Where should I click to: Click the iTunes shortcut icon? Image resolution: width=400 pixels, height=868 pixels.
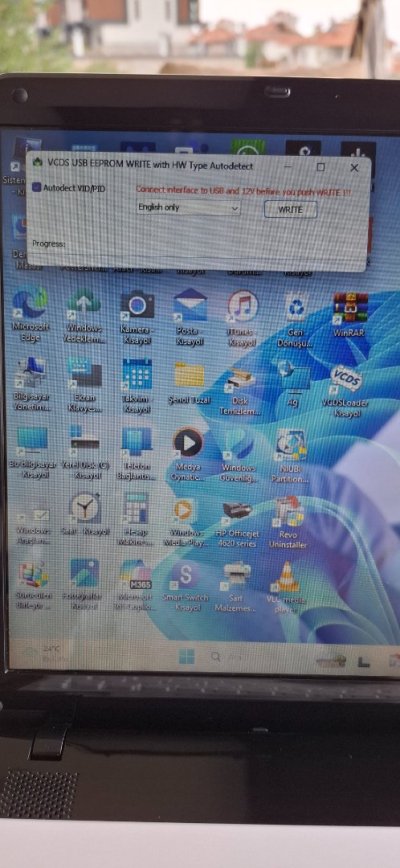tap(243, 318)
